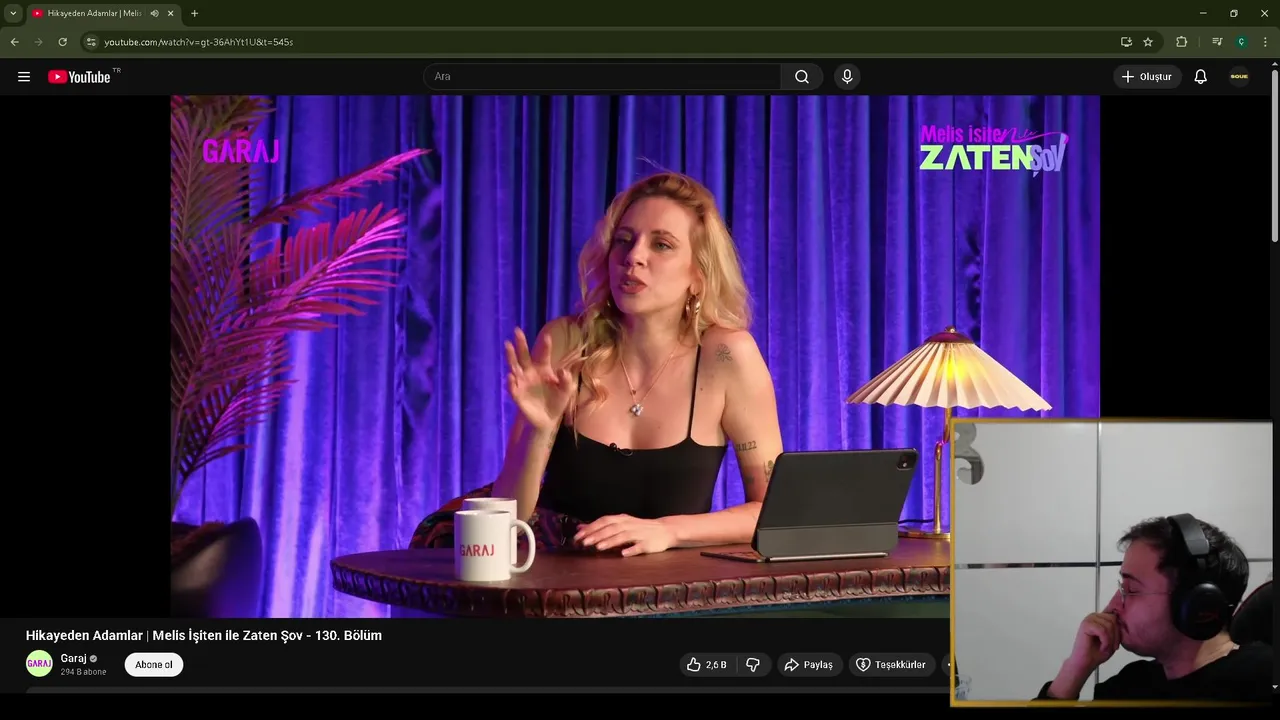Subscribe with the Abone ol button
This screenshot has width=1280, height=720.
pos(154,665)
